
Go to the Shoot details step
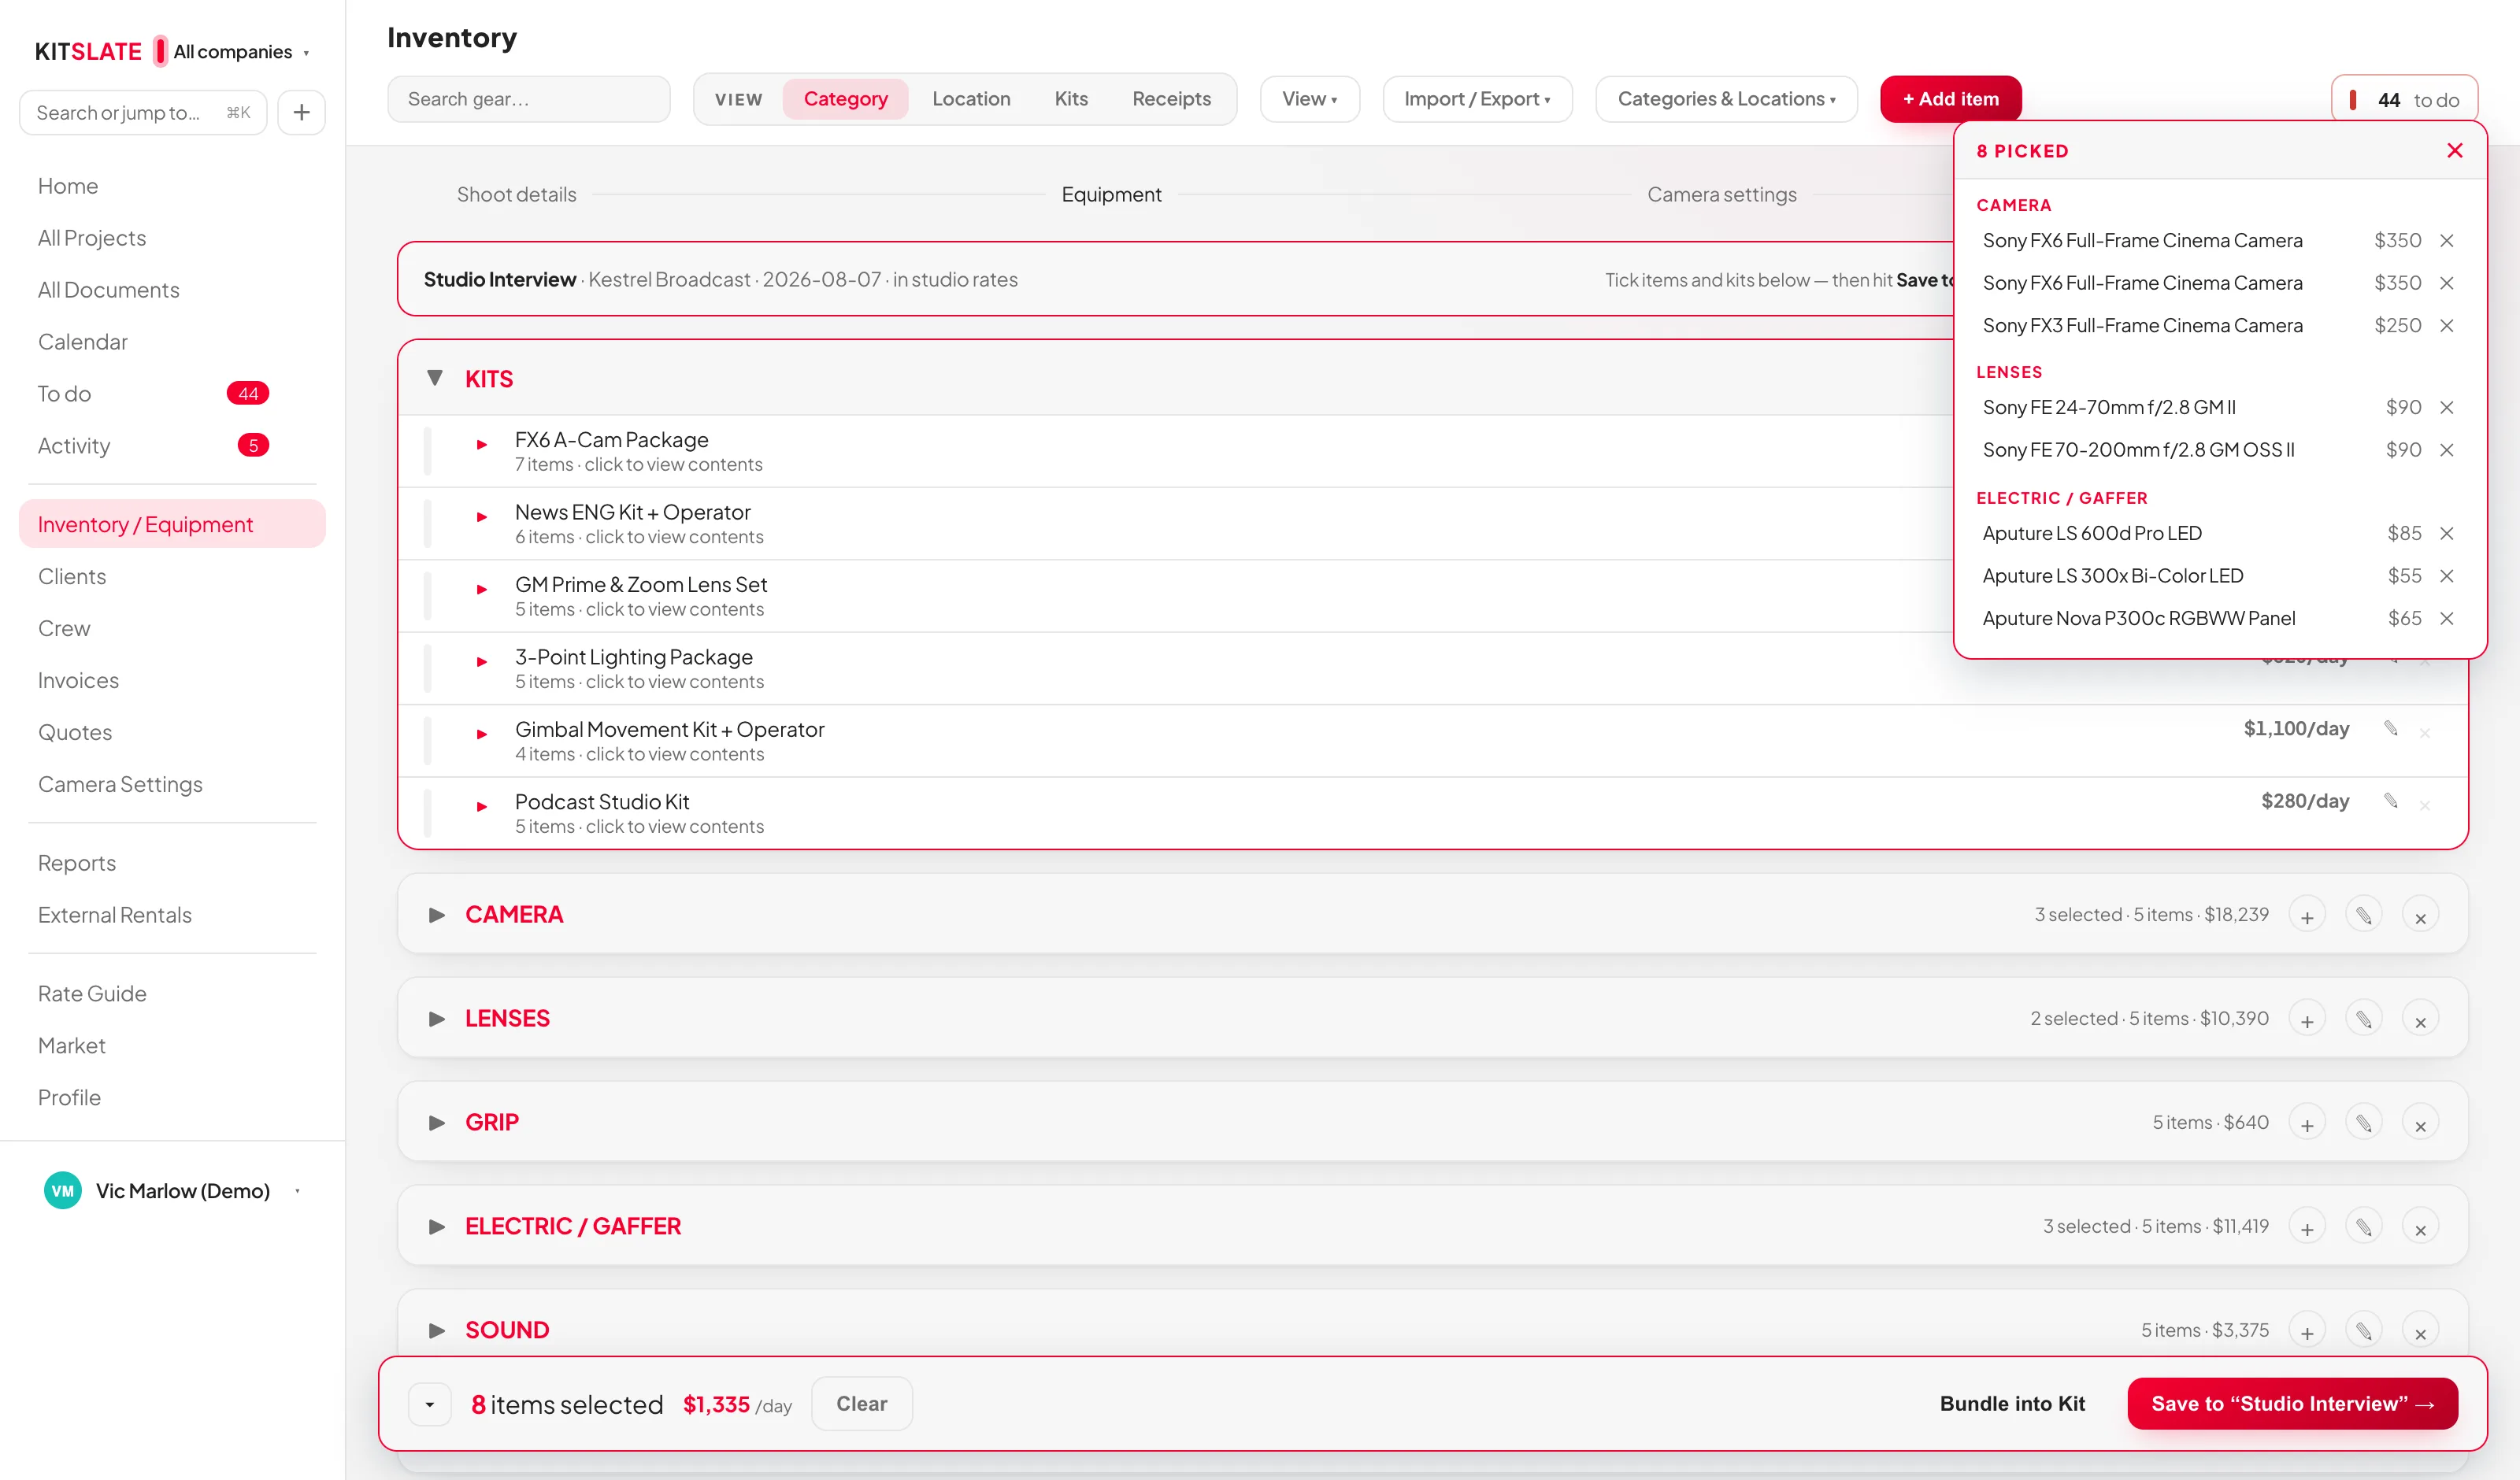(516, 195)
